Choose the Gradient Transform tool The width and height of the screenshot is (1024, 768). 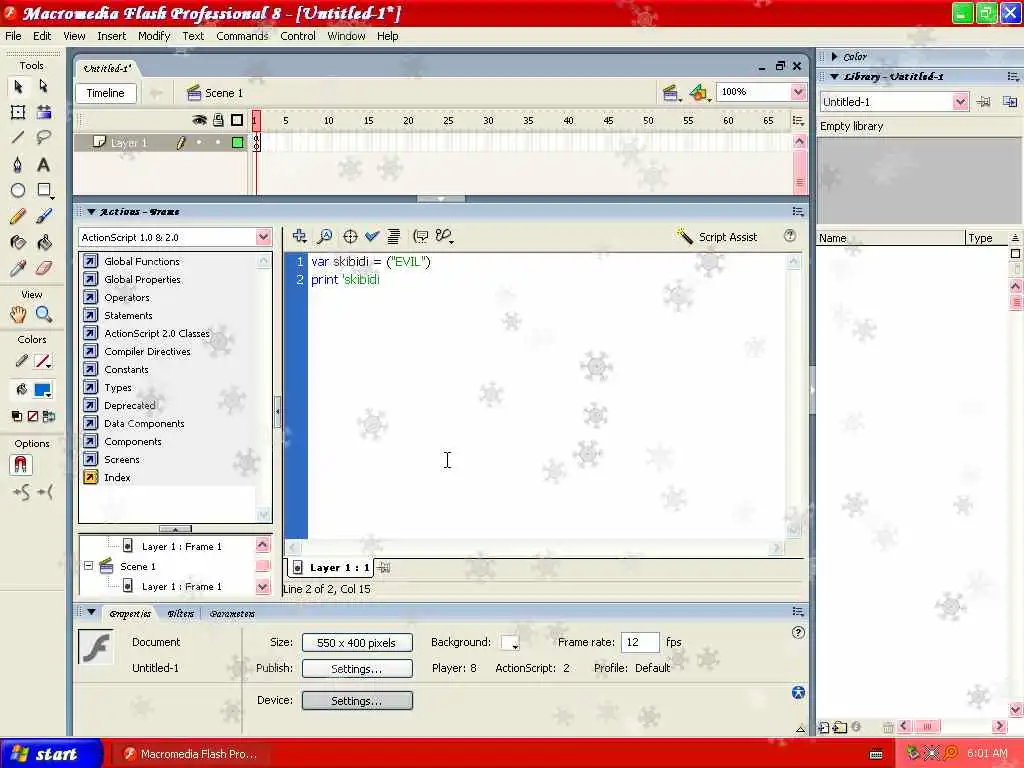(x=44, y=112)
